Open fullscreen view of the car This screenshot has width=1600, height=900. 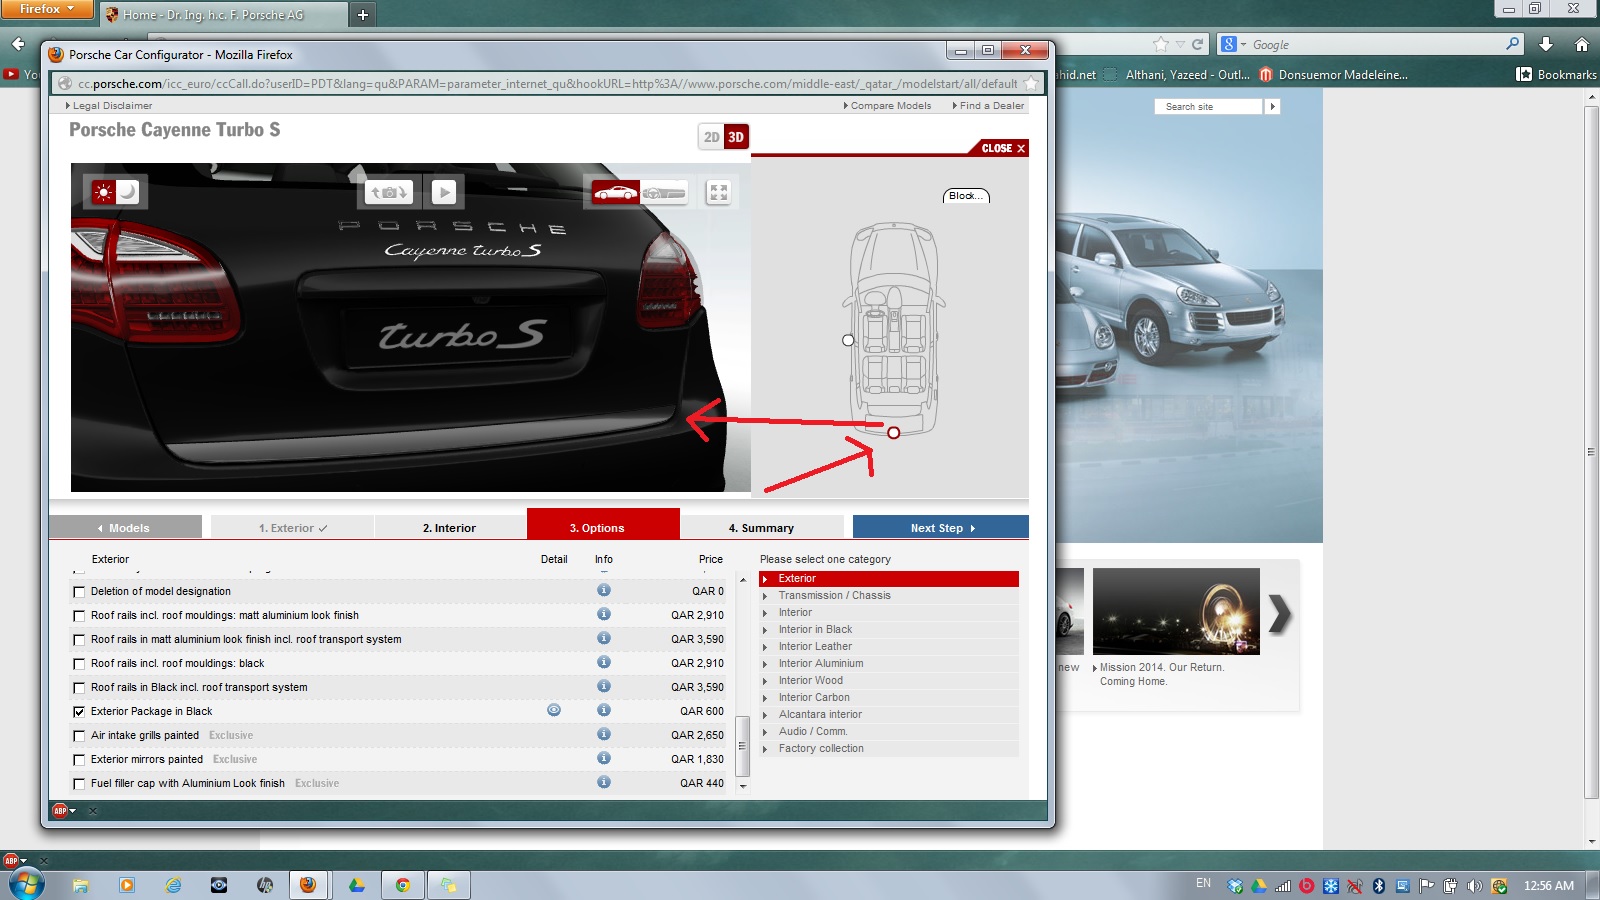coord(718,192)
